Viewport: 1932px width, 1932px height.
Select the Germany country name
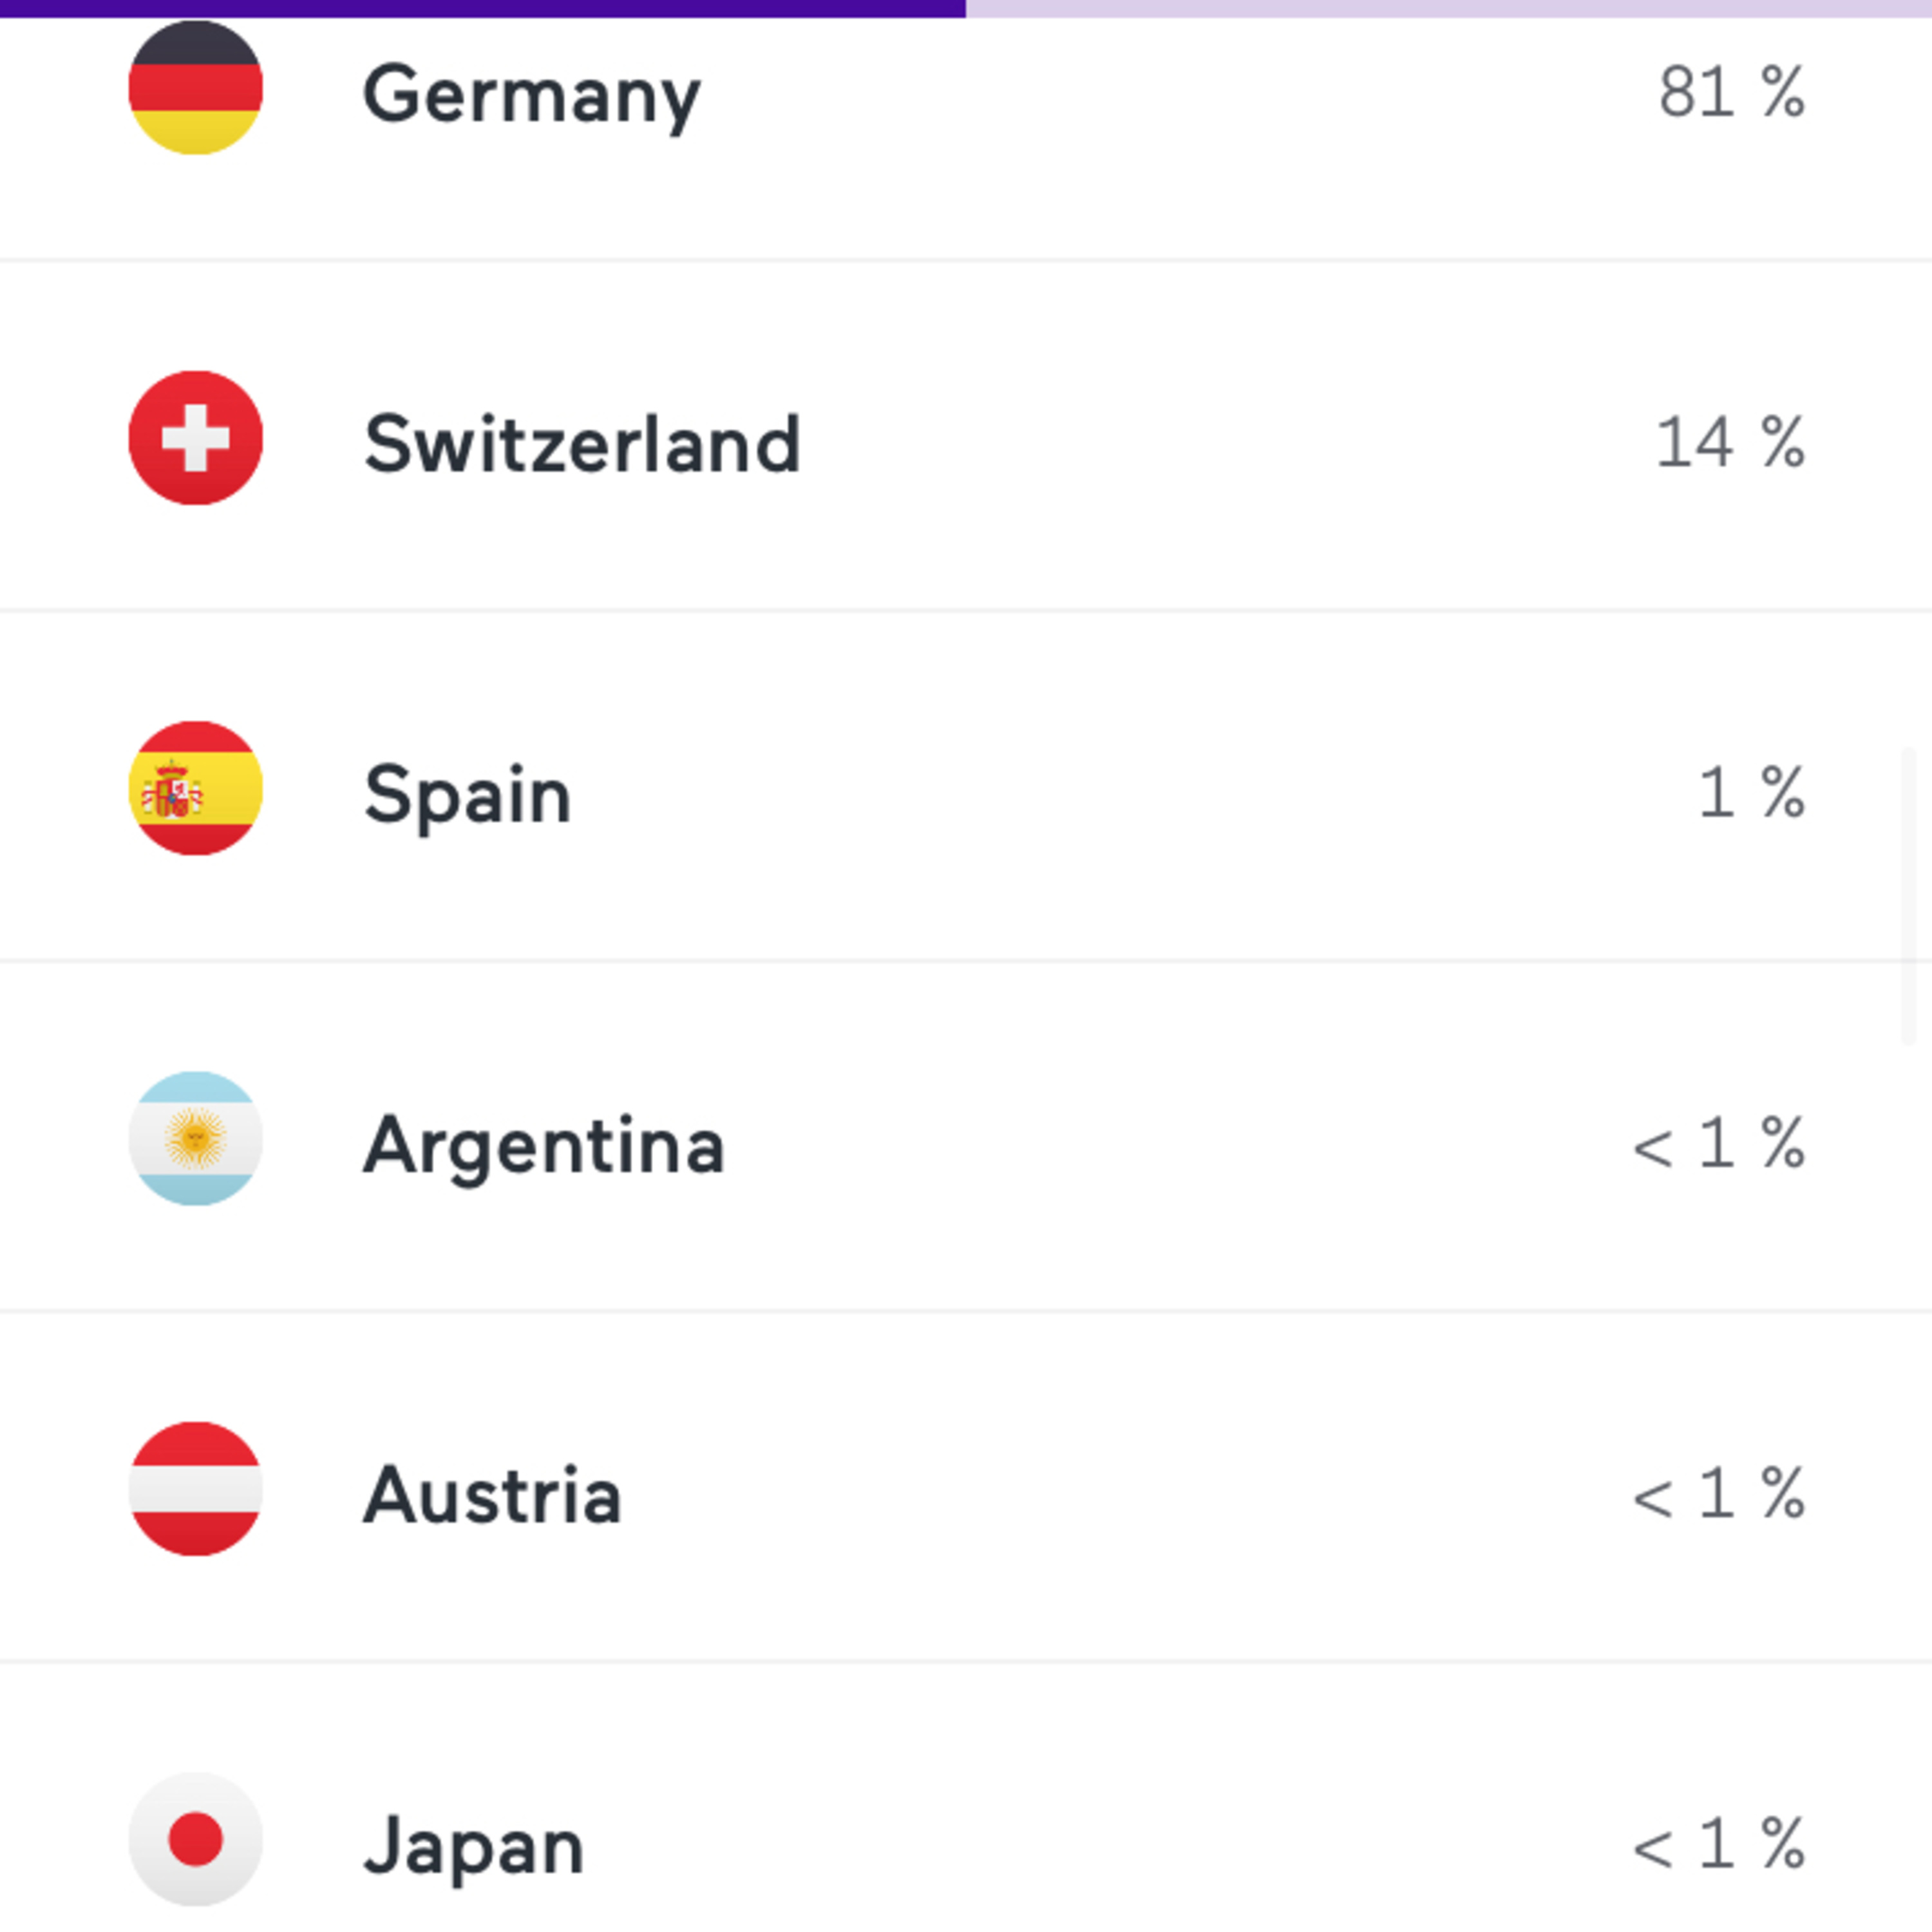[x=532, y=96]
